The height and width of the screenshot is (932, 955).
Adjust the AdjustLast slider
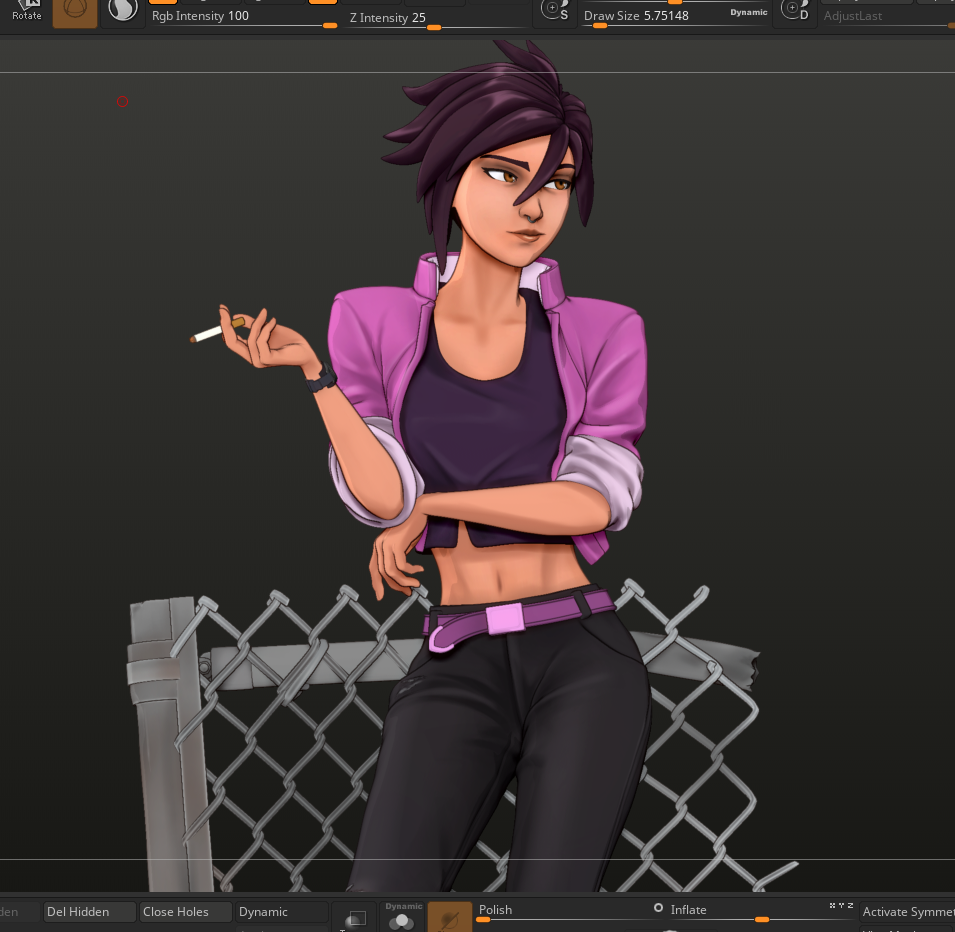click(x=887, y=16)
